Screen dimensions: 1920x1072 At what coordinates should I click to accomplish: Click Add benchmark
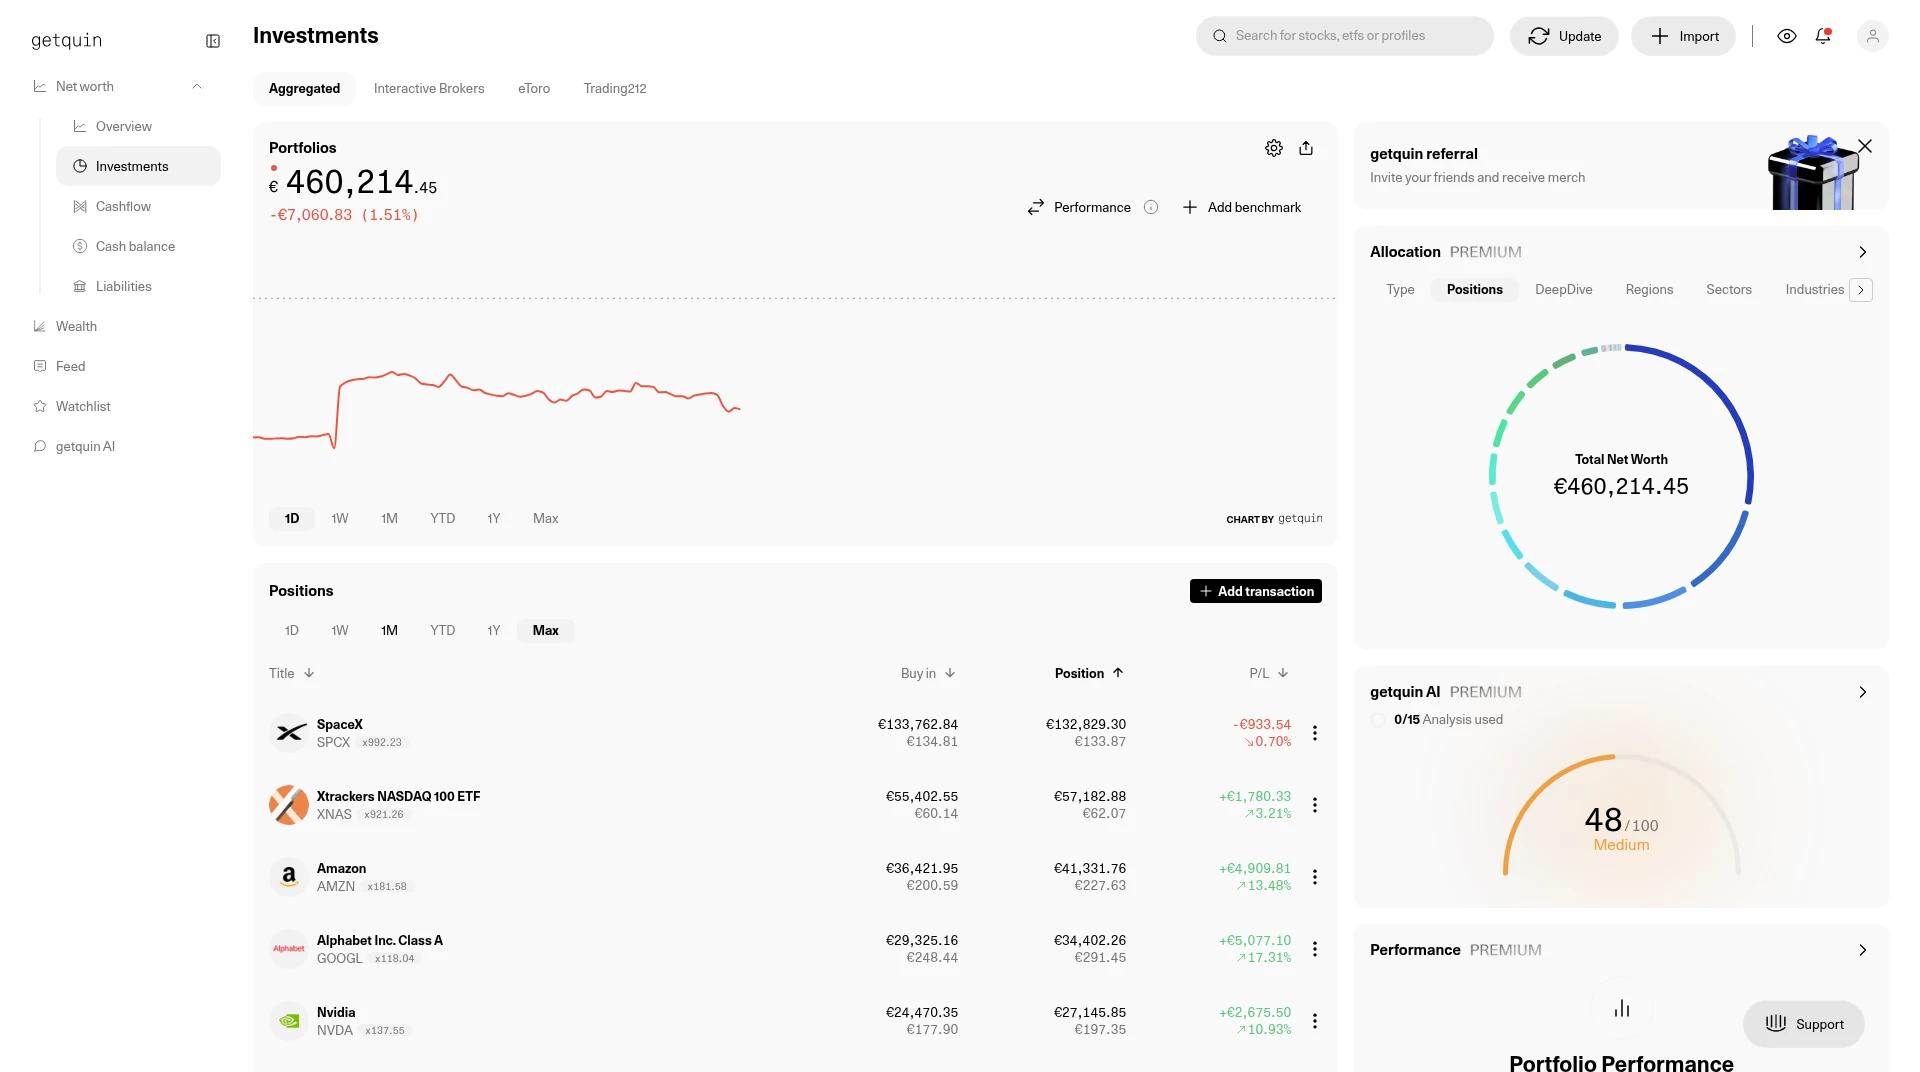pyautogui.click(x=1242, y=207)
